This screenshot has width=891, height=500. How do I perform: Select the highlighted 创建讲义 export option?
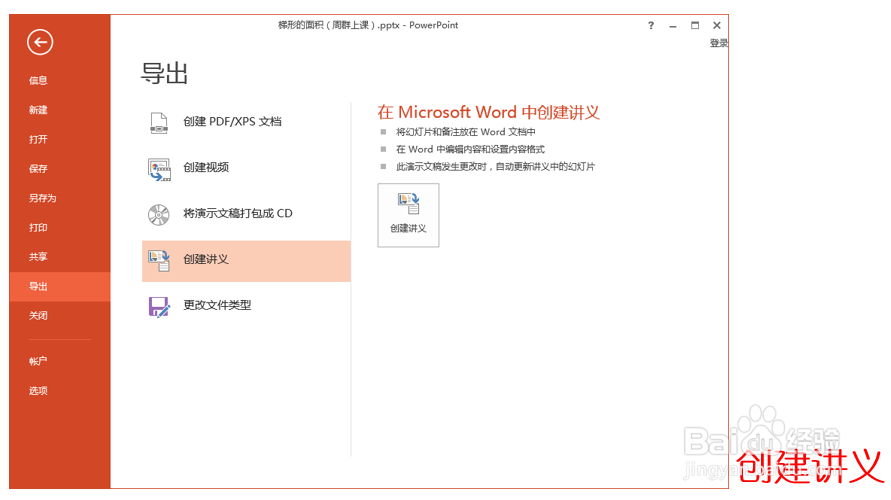coord(246,261)
